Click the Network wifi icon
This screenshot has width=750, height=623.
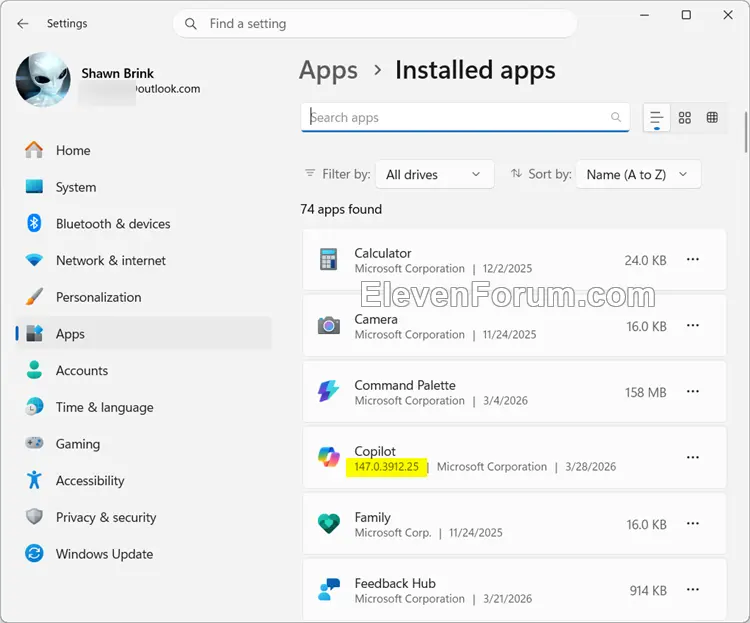[x=34, y=260]
